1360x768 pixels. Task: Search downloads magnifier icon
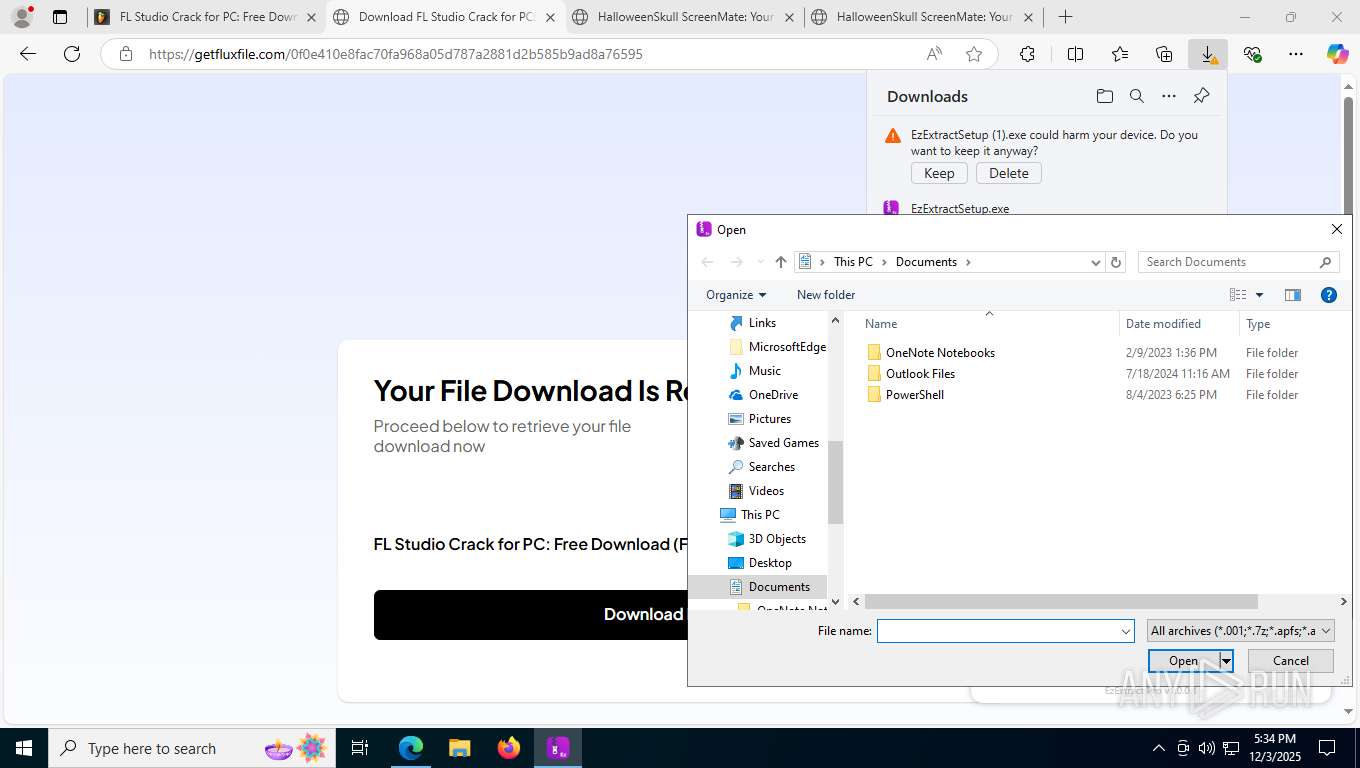pos(1137,96)
